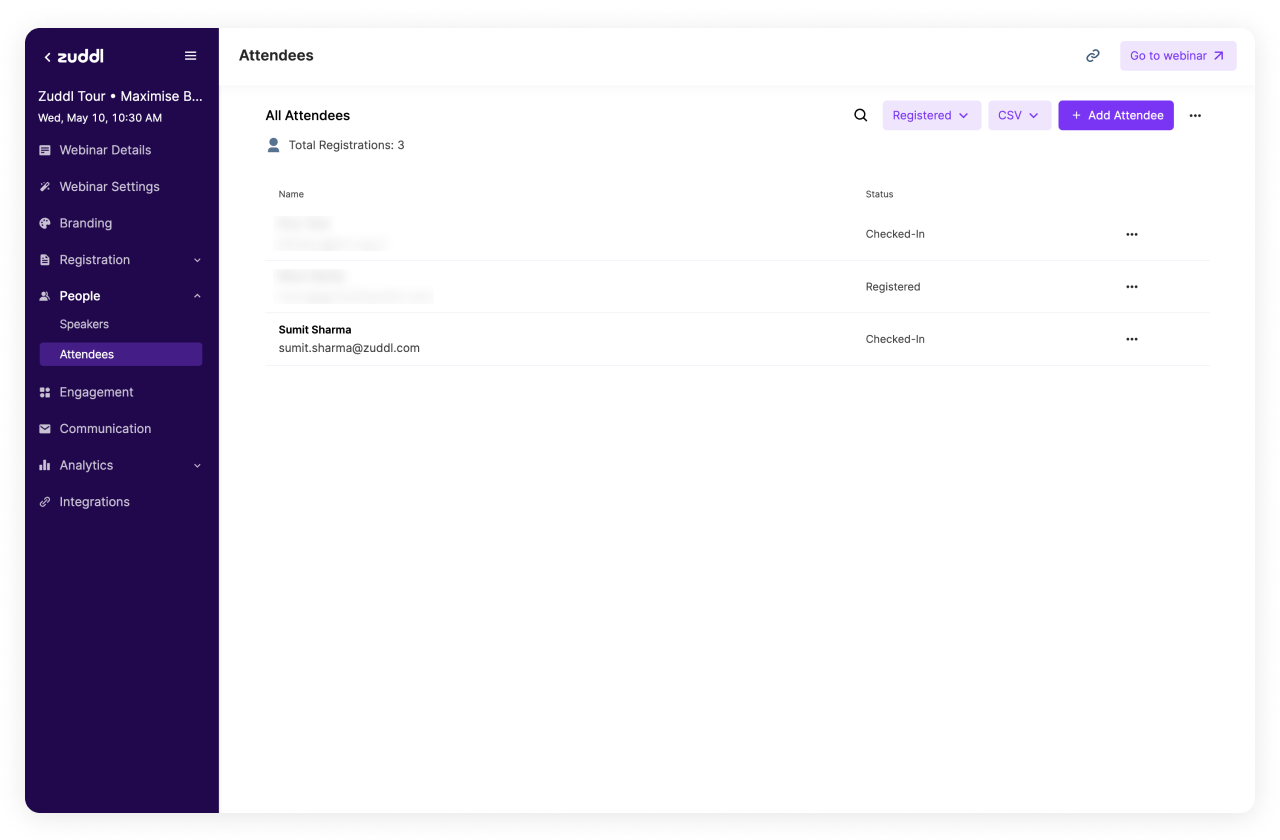Screen dimensions: 1280x840
Task: Click the People group icon
Action: tap(45, 296)
